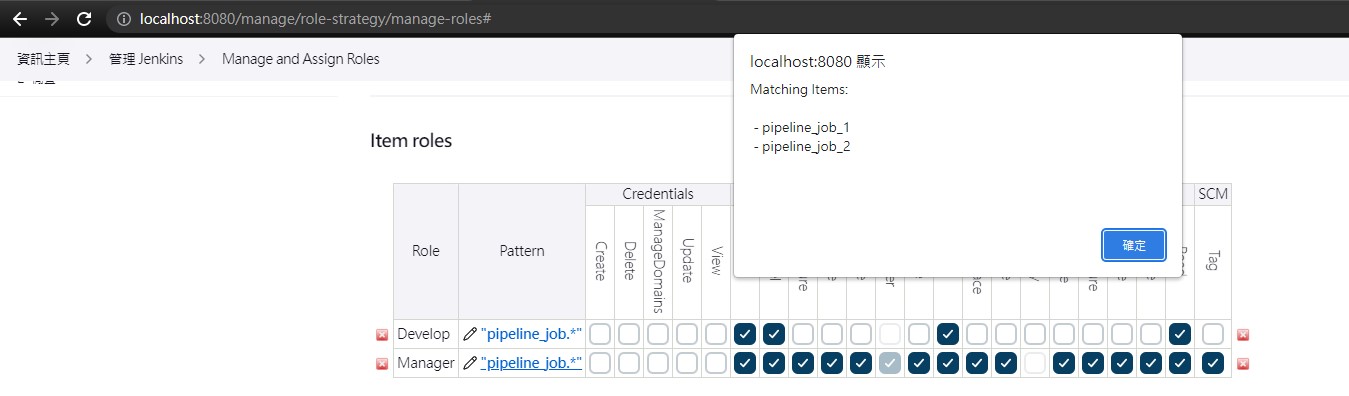1349x396 pixels.
Task: Go to 資訊主頁 breadcrumb
Action: coord(44,59)
